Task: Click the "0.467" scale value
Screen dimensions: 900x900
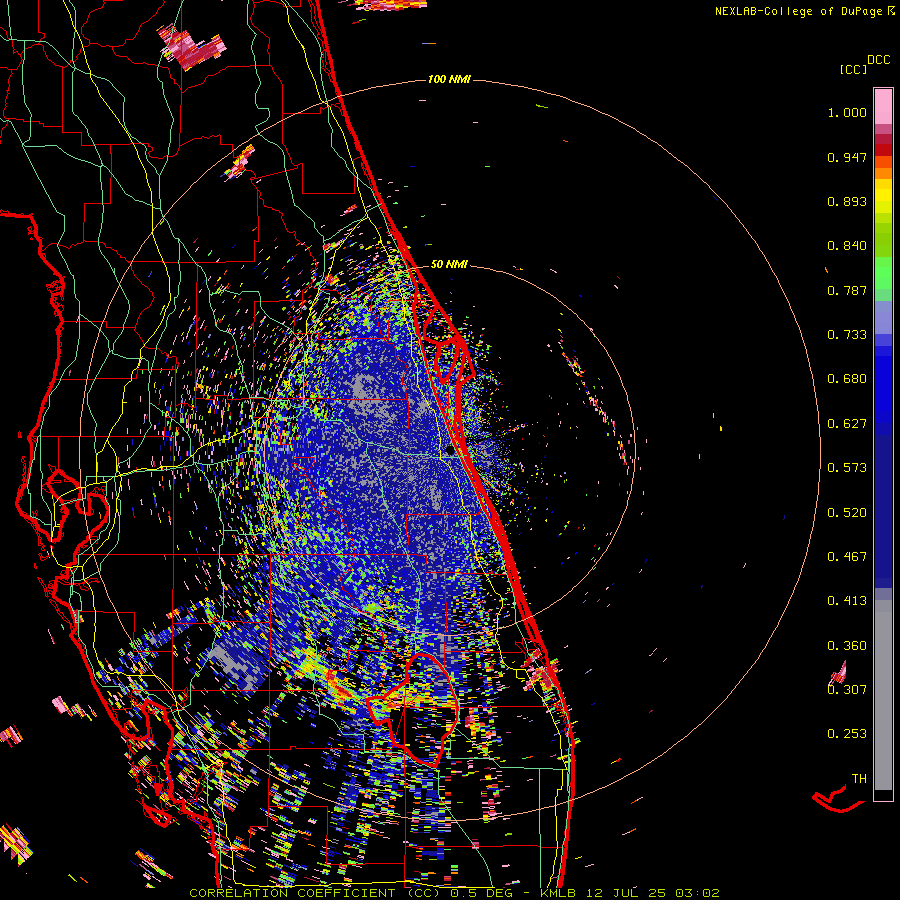Action: click(847, 557)
